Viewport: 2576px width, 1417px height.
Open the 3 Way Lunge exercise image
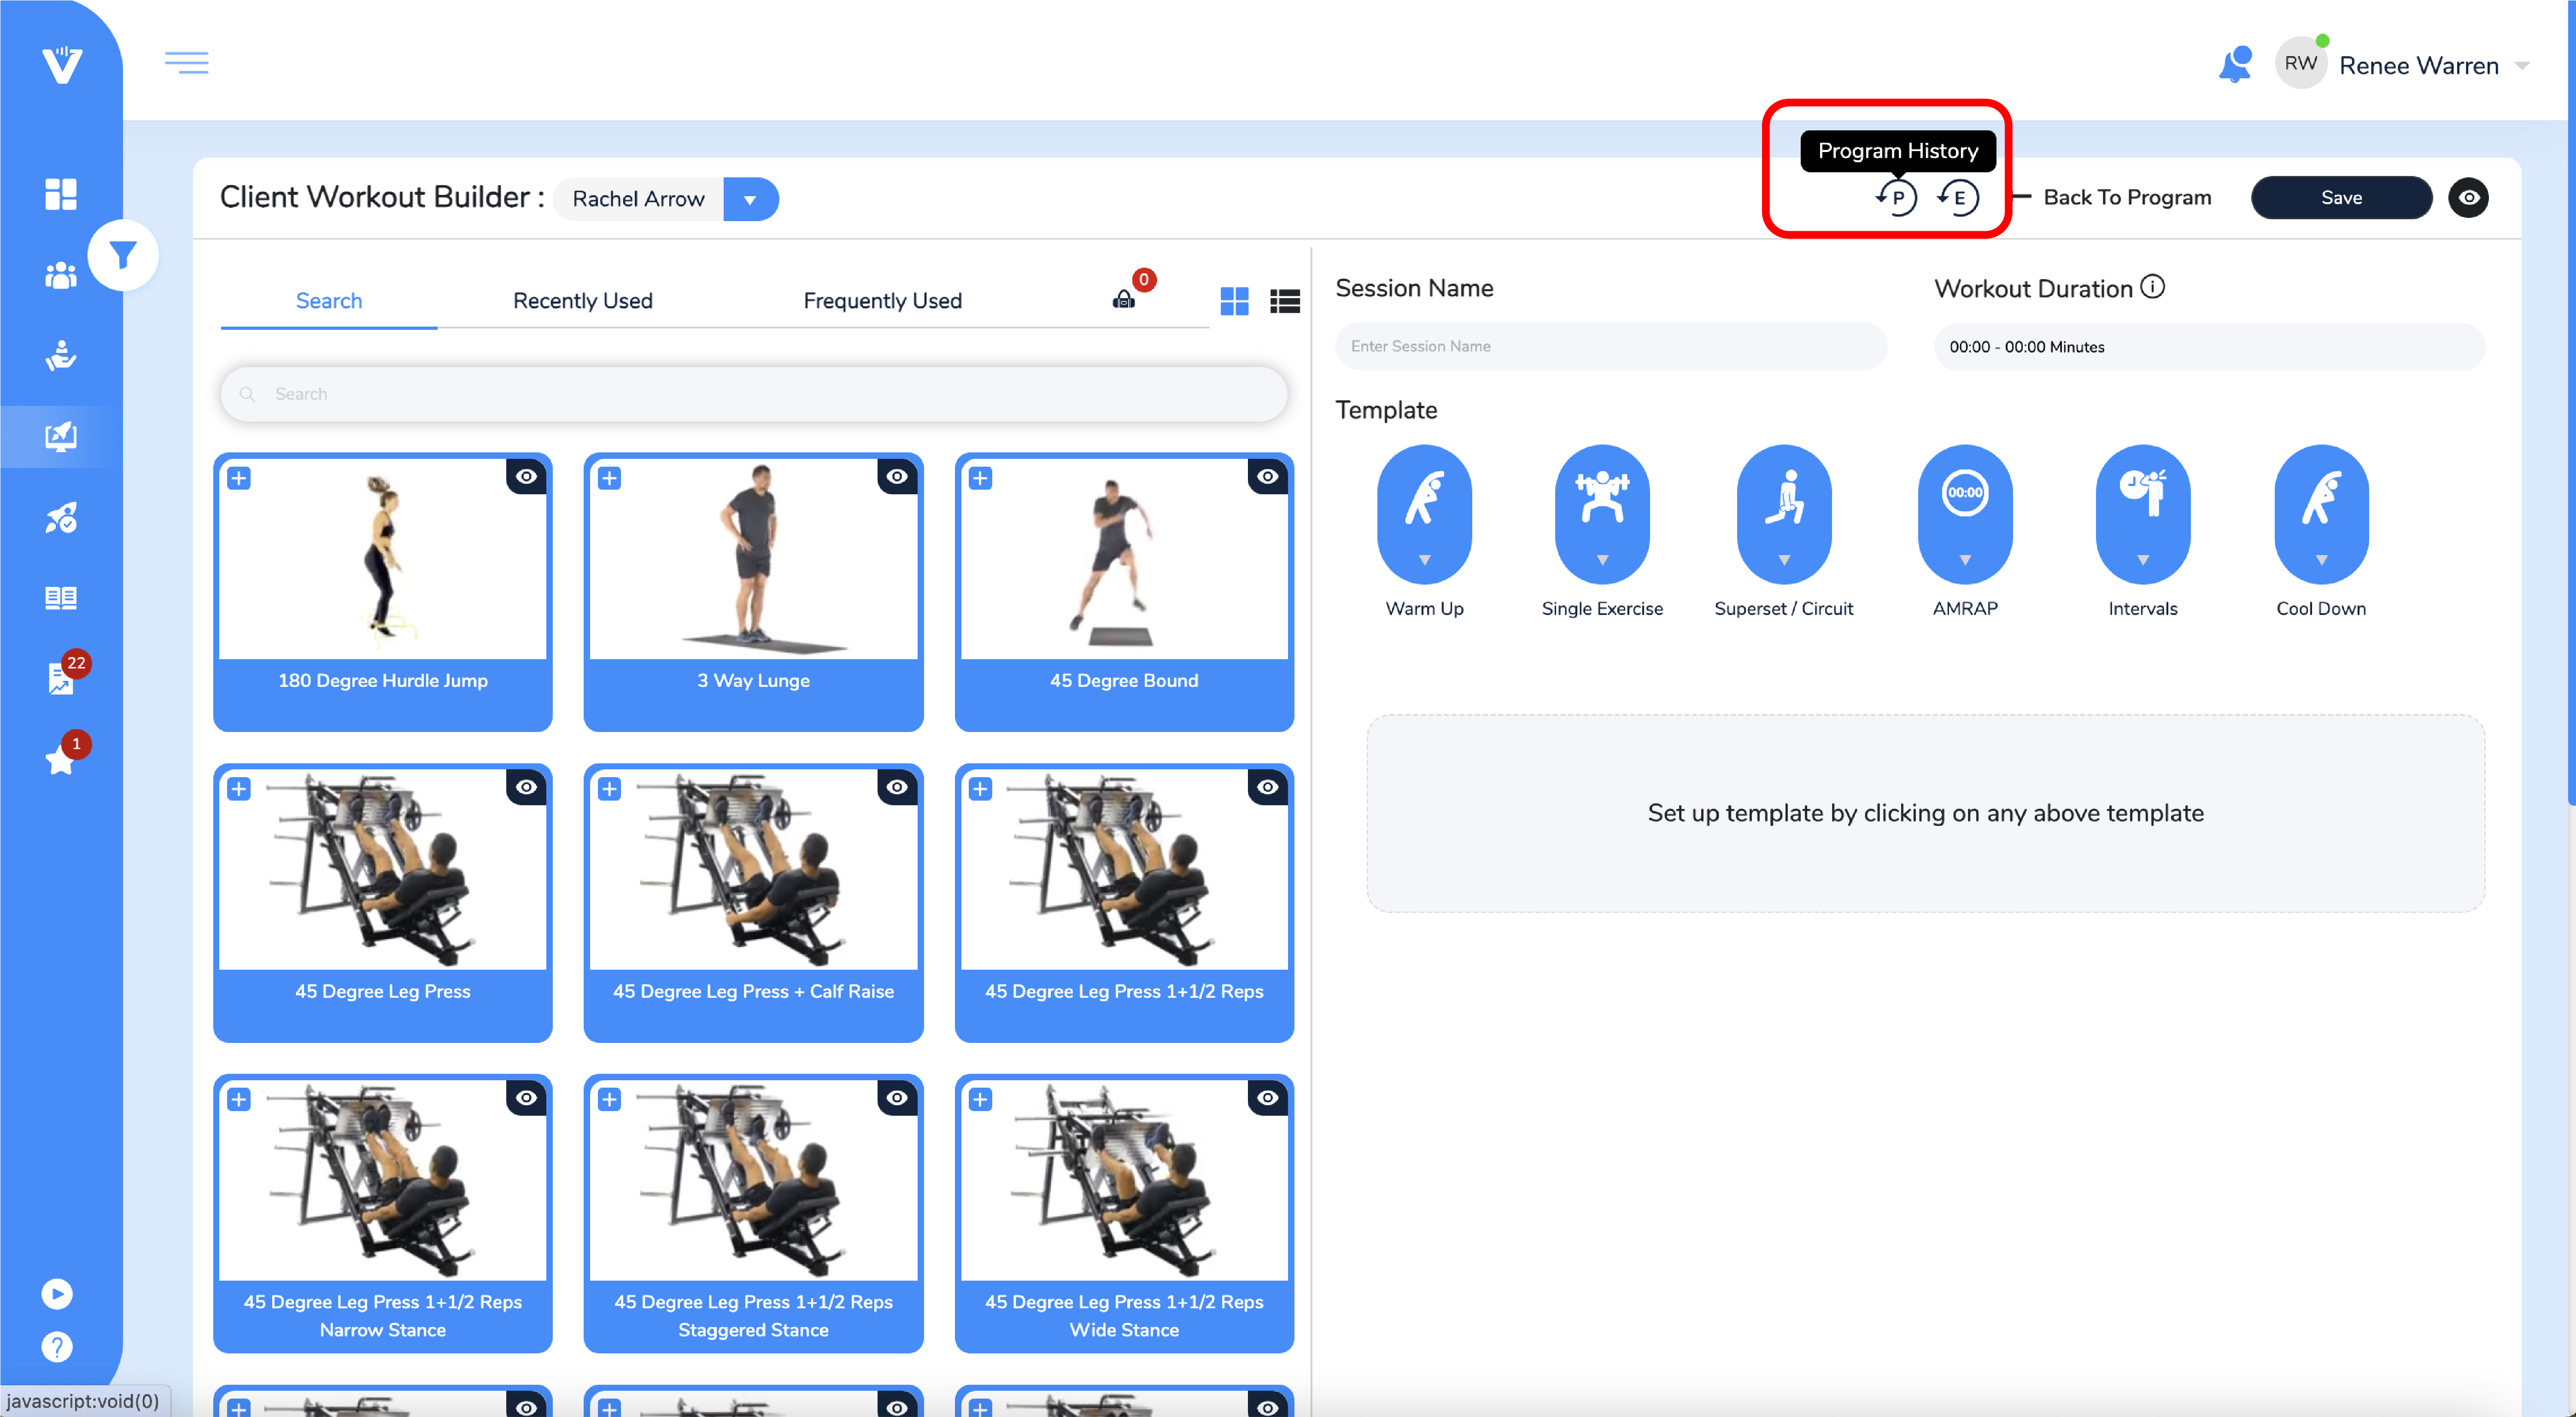[754, 558]
